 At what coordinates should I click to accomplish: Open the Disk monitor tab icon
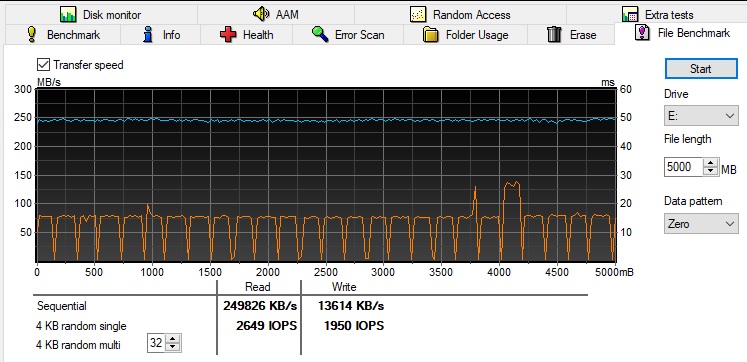coord(68,14)
